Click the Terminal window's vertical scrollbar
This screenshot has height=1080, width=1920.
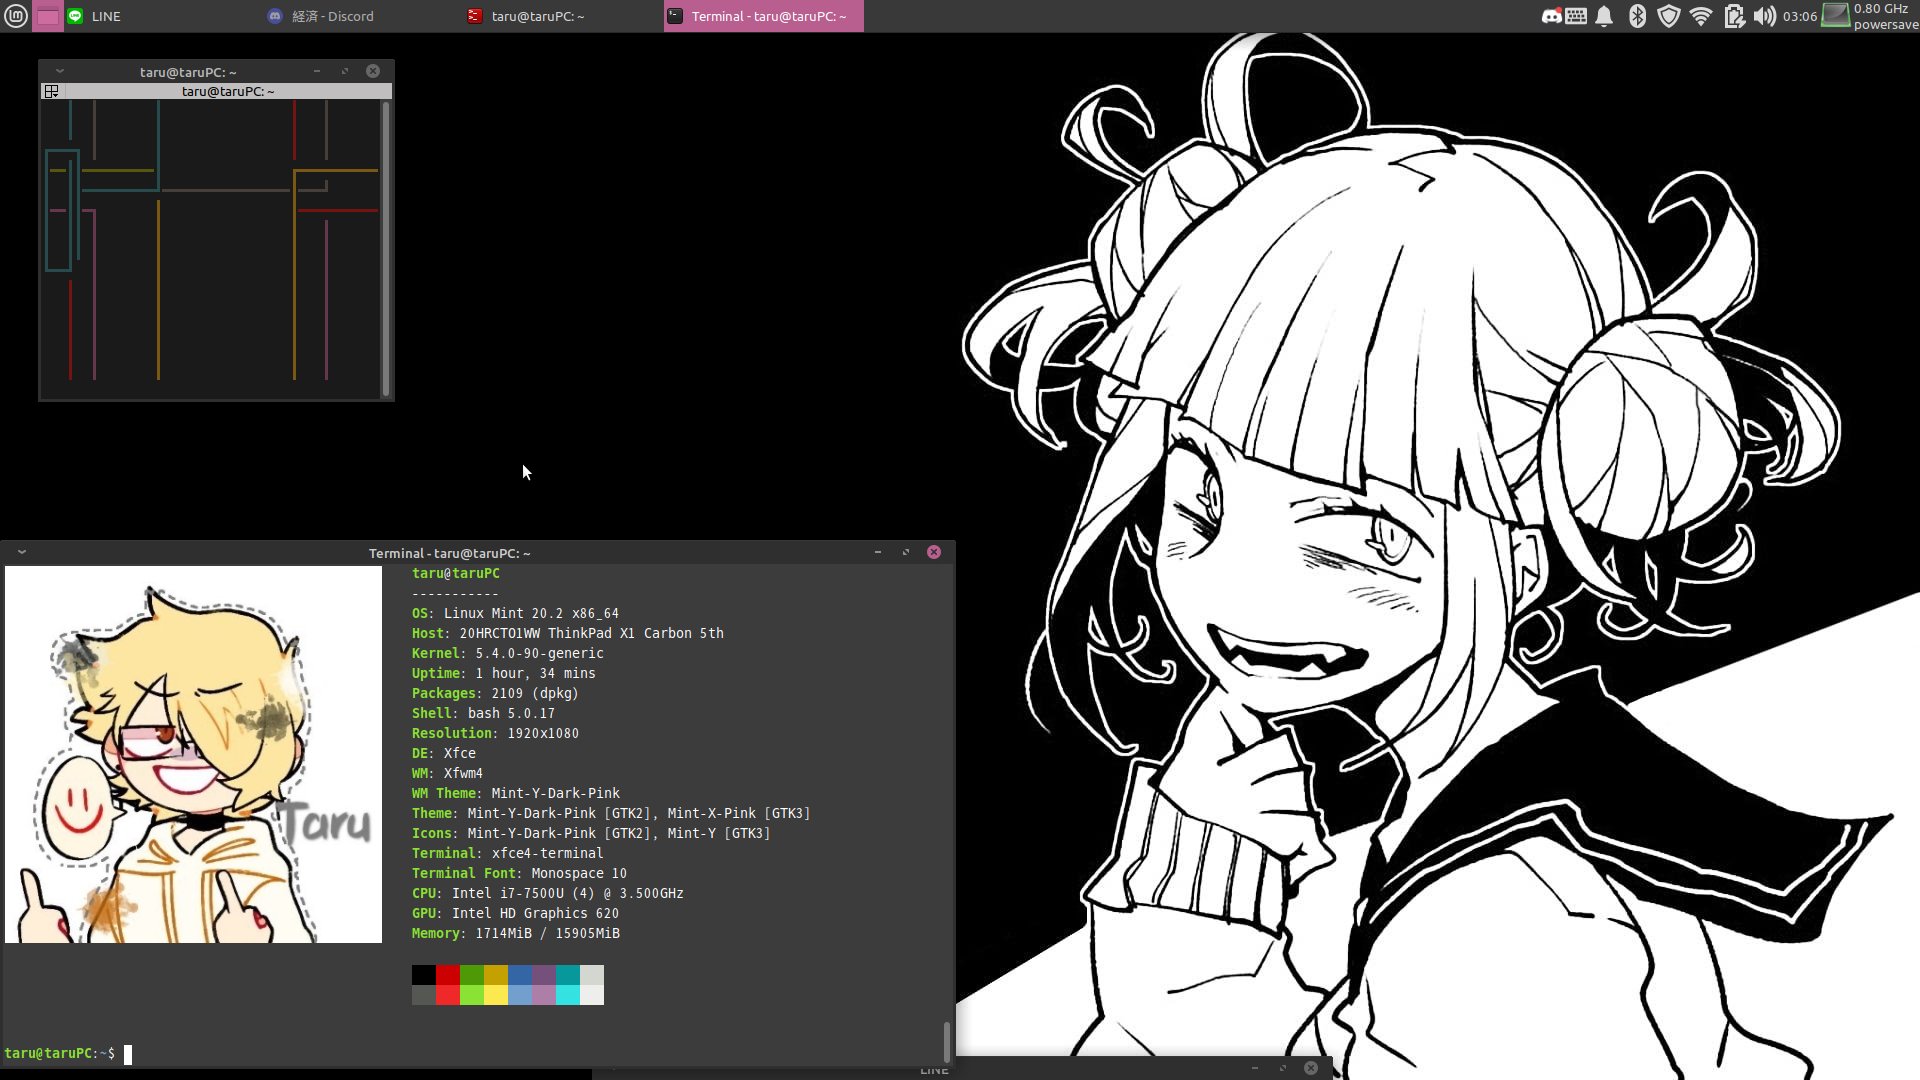click(x=946, y=1042)
